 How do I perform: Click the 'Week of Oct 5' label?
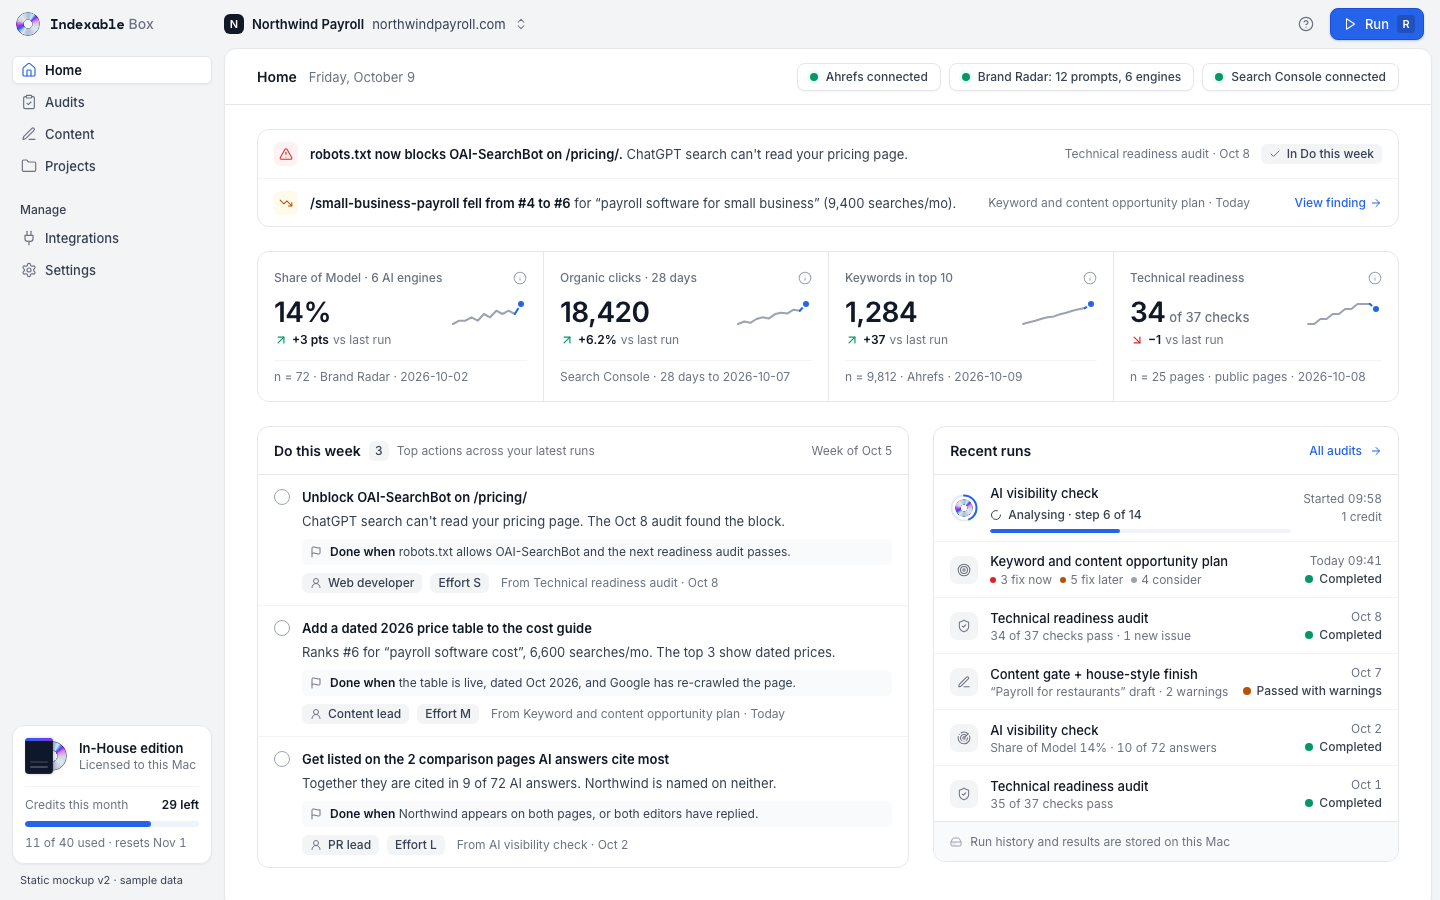pyautogui.click(x=852, y=451)
